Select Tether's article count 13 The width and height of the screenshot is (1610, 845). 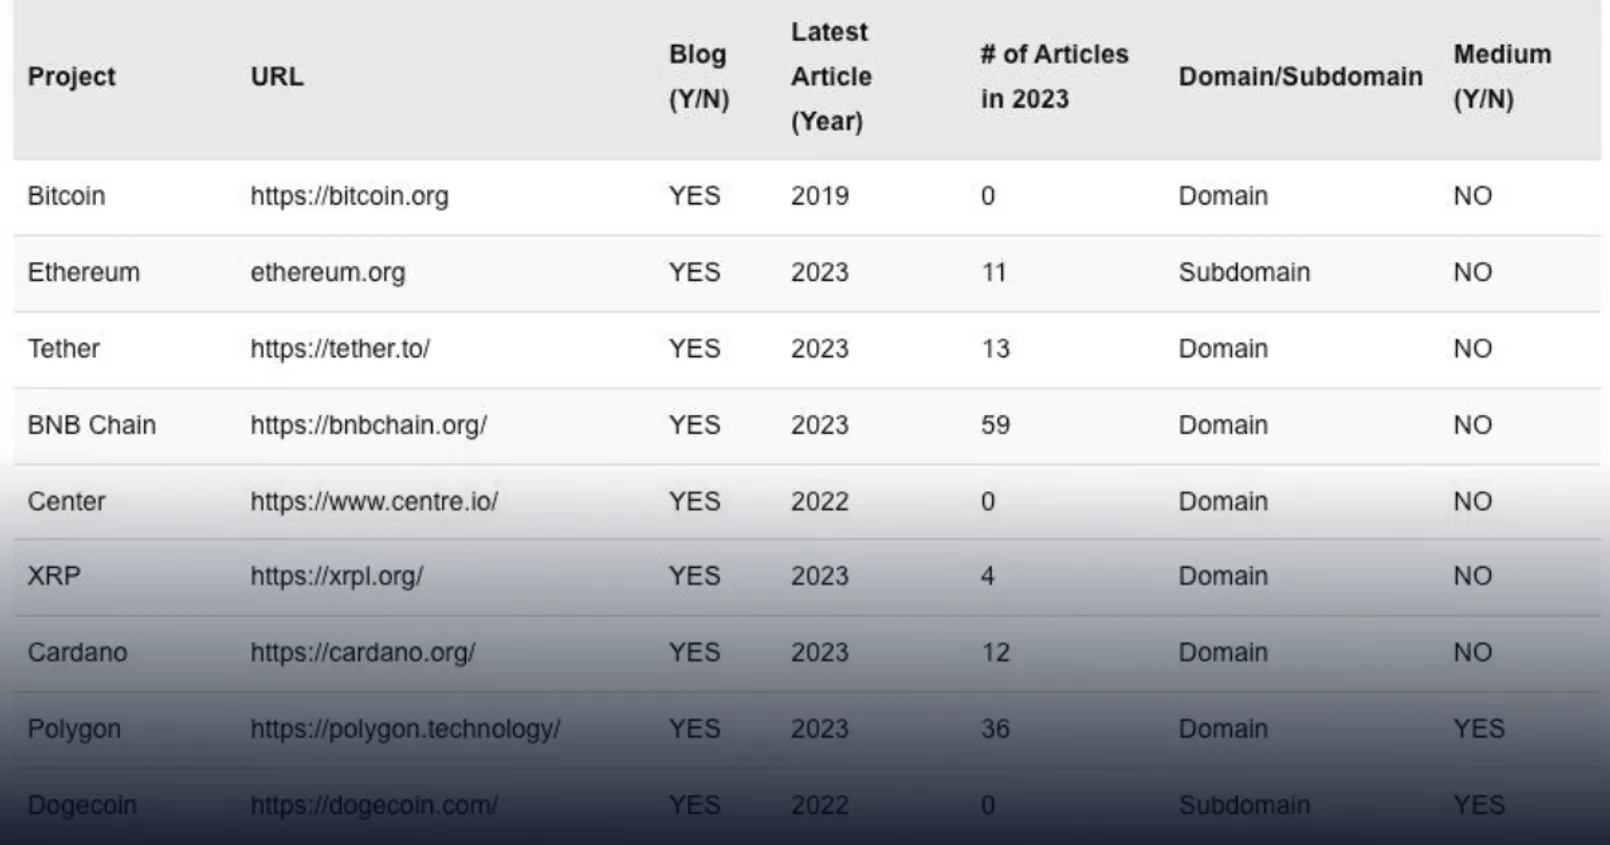point(995,349)
